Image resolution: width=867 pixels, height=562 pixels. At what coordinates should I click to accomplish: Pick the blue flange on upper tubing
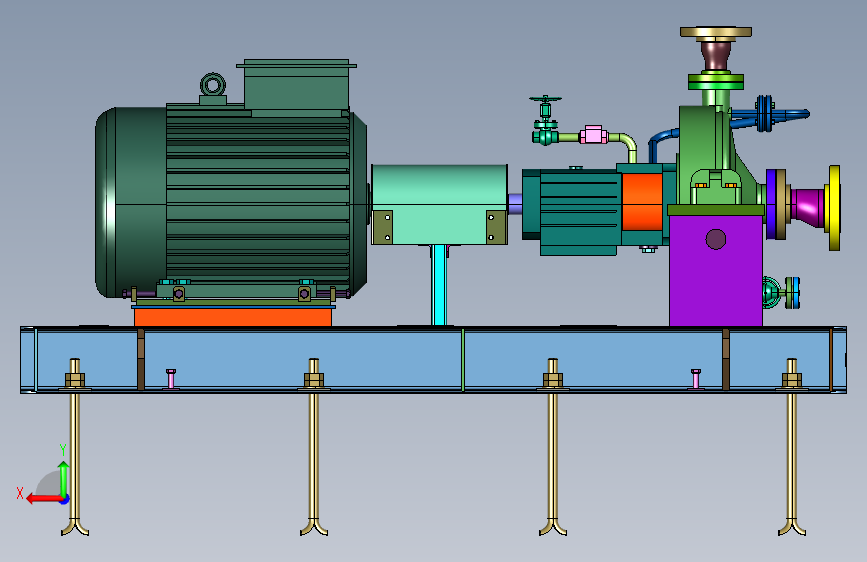(765, 113)
